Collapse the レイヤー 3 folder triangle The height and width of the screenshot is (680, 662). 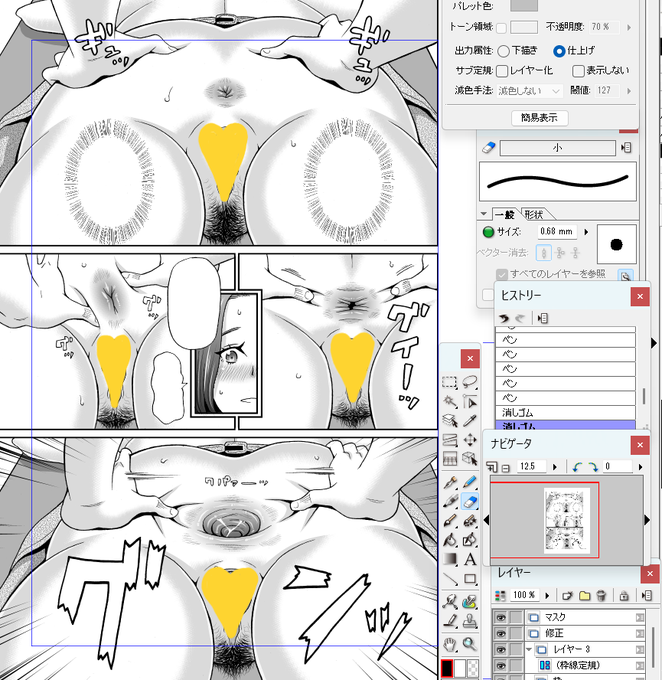pos(529,649)
